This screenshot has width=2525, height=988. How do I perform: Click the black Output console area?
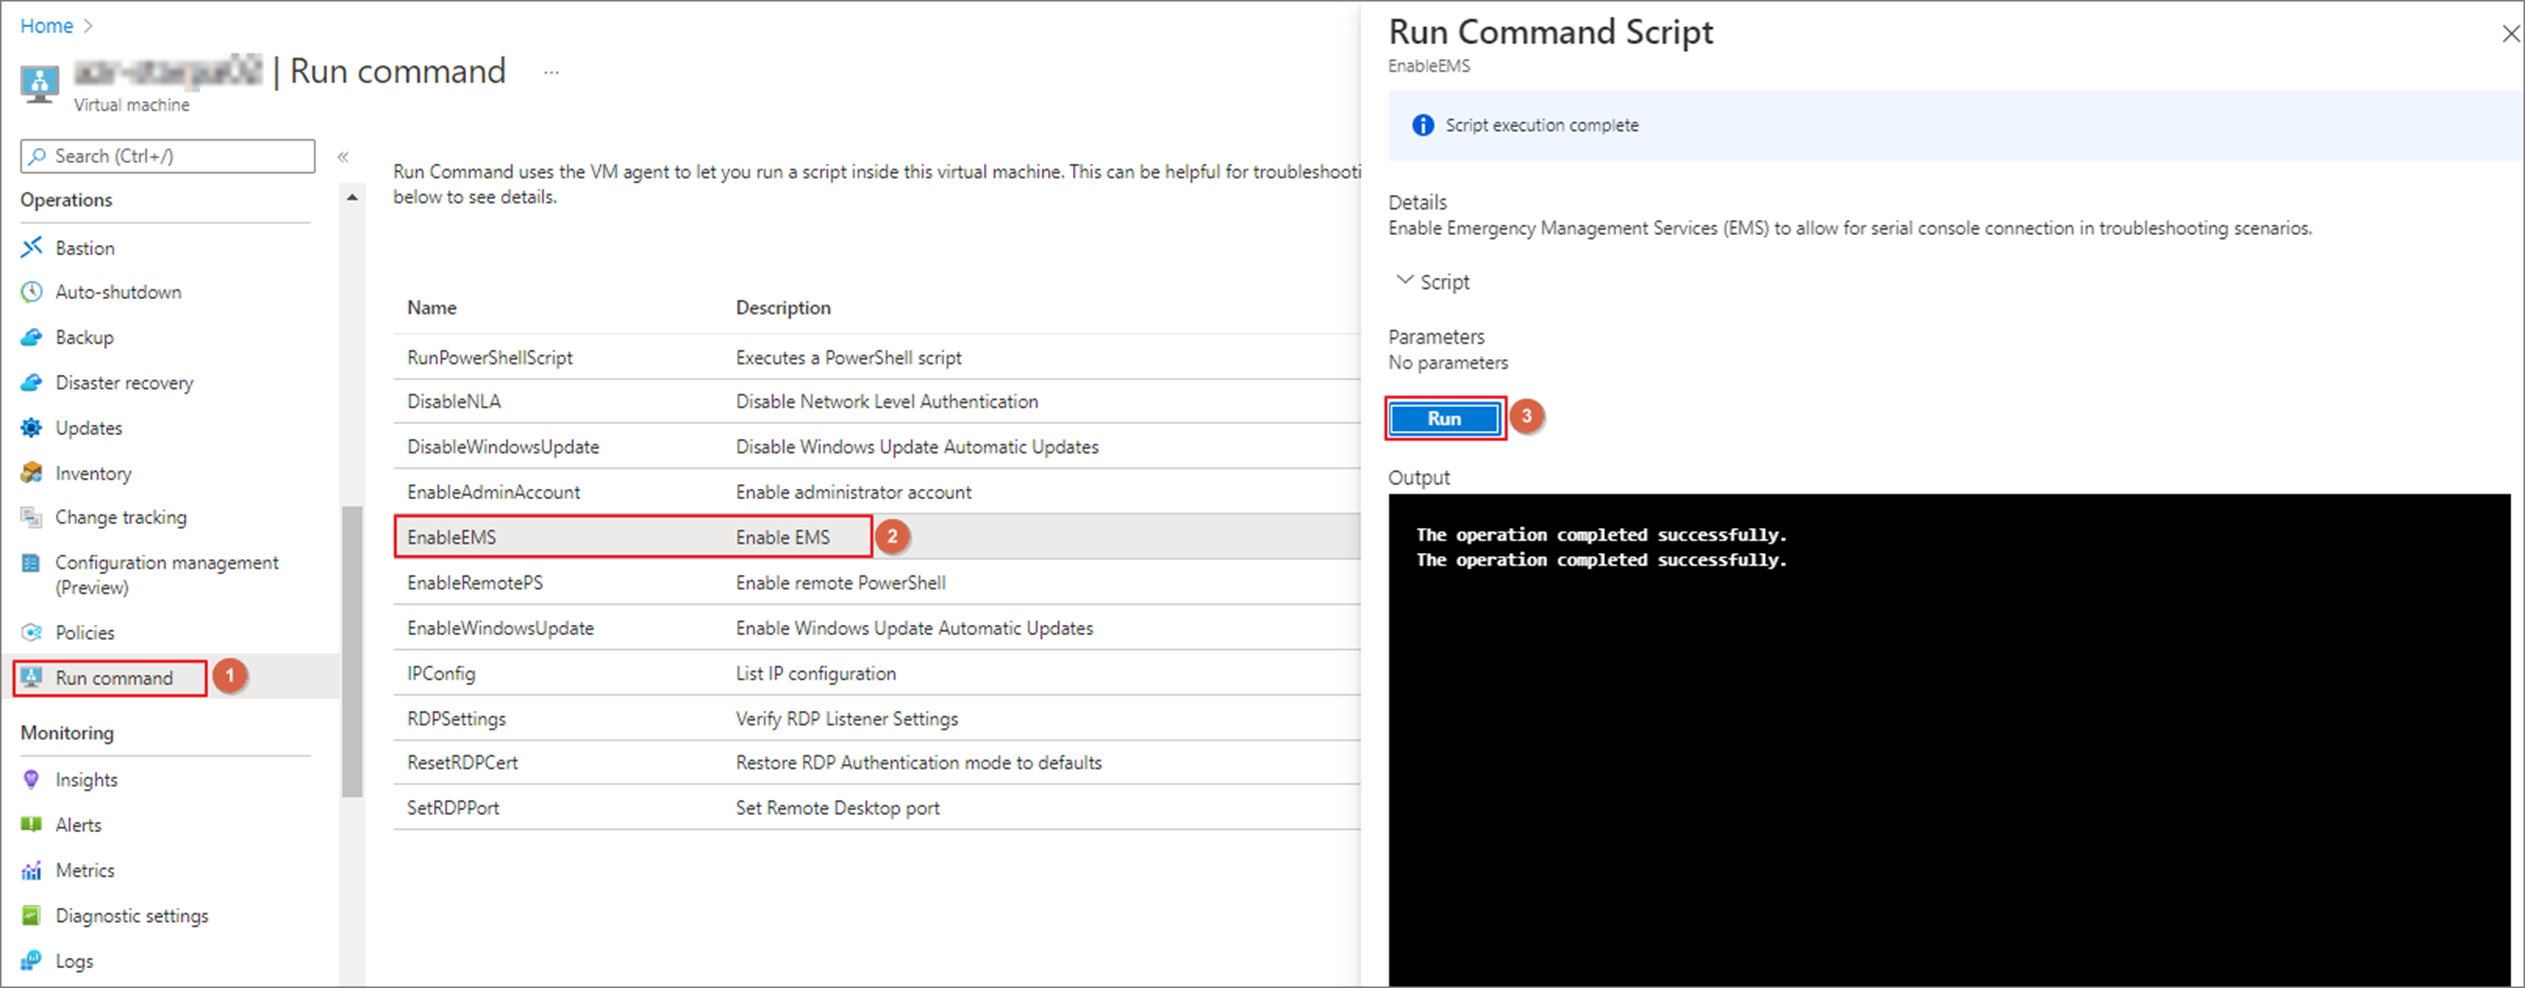click(x=1949, y=740)
